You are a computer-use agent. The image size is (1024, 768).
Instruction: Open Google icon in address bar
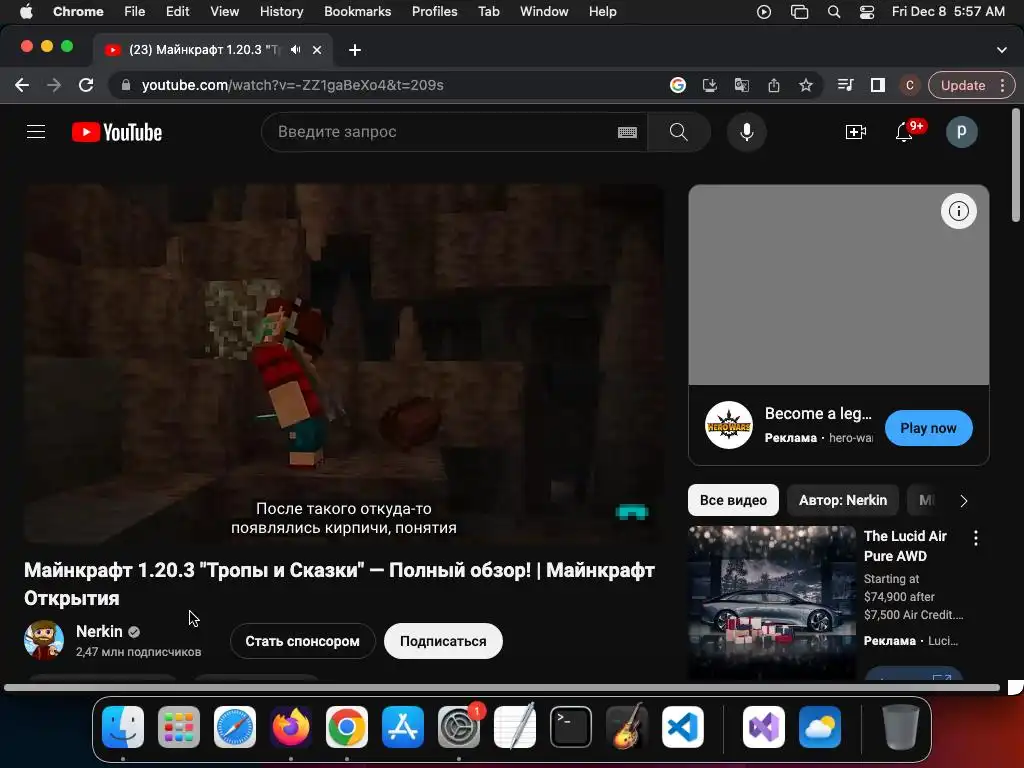677,85
